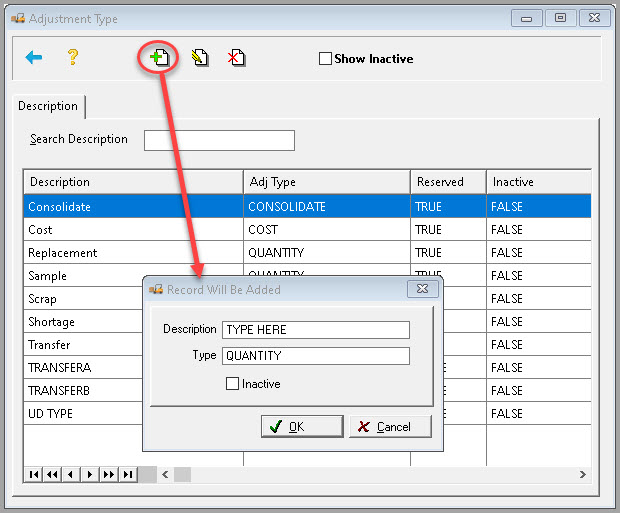Click into the Search Description field
This screenshot has width=620, height=513.
[x=219, y=140]
